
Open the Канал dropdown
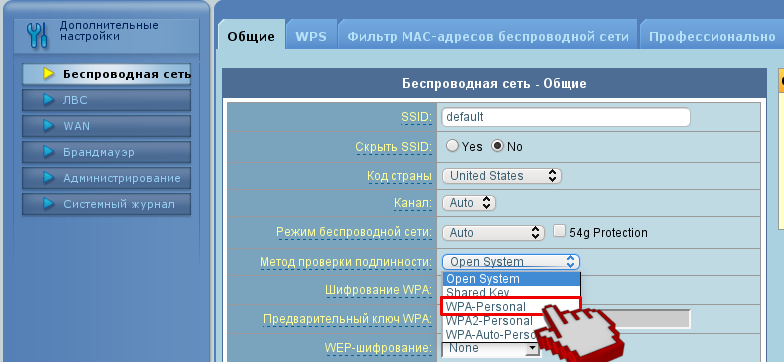468,203
